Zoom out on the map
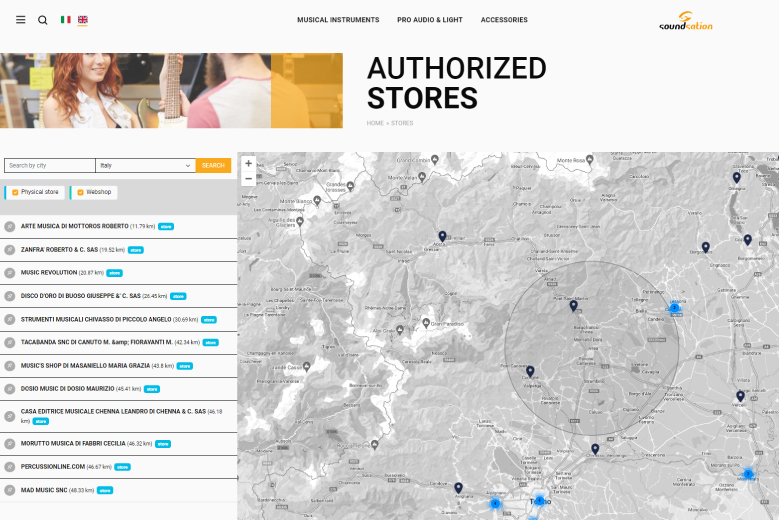 (248, 178)
